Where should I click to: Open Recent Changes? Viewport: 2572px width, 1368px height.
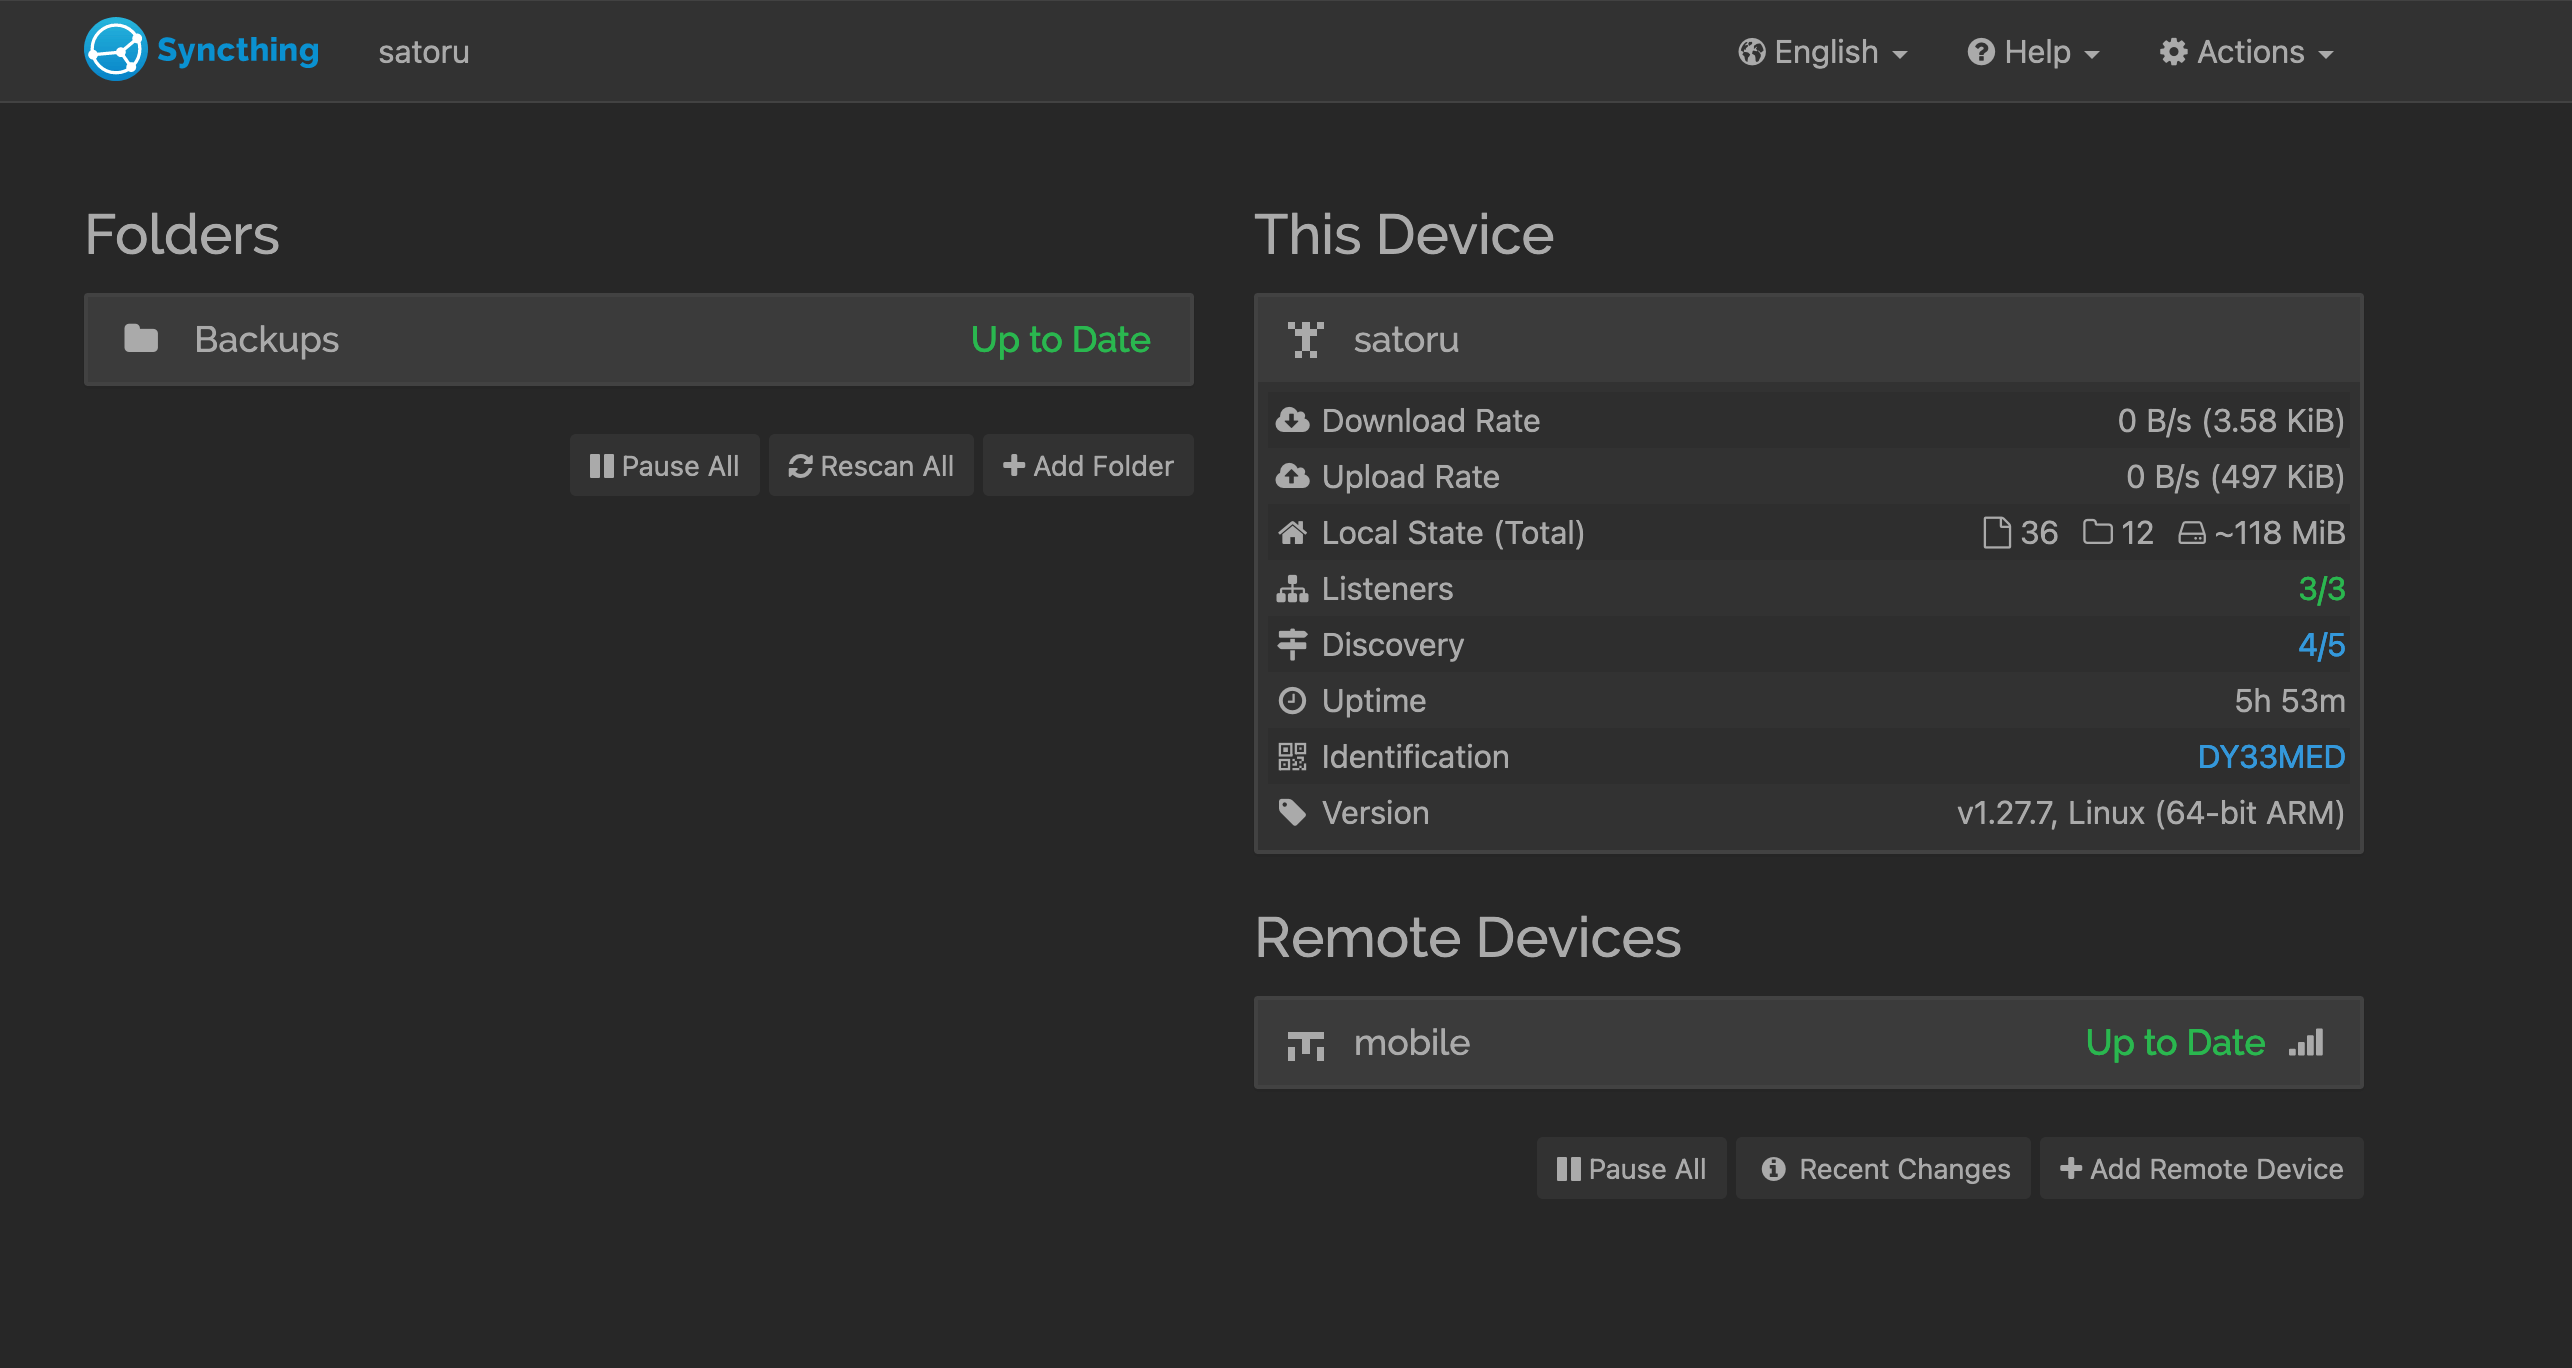click(x=1884, y=1169)
